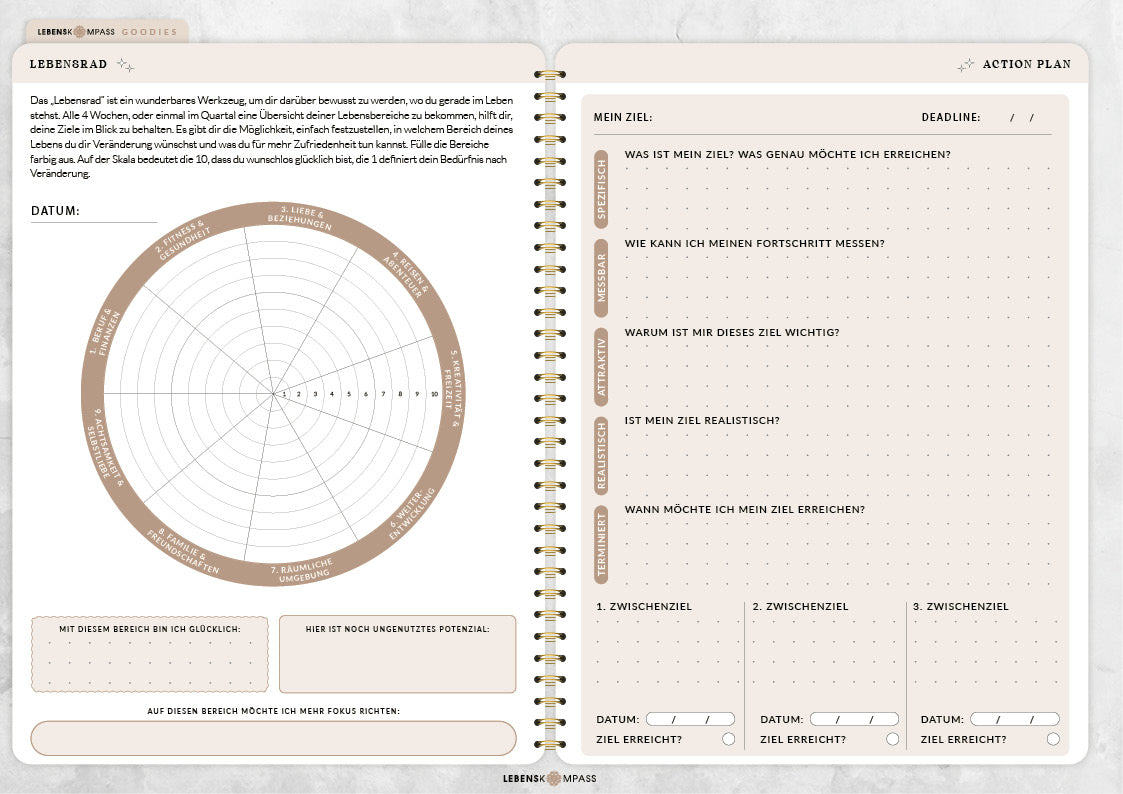Click wheel label '5. Kreativität & Freizeit'
The image size is (1123, 794).
(453, 389)
